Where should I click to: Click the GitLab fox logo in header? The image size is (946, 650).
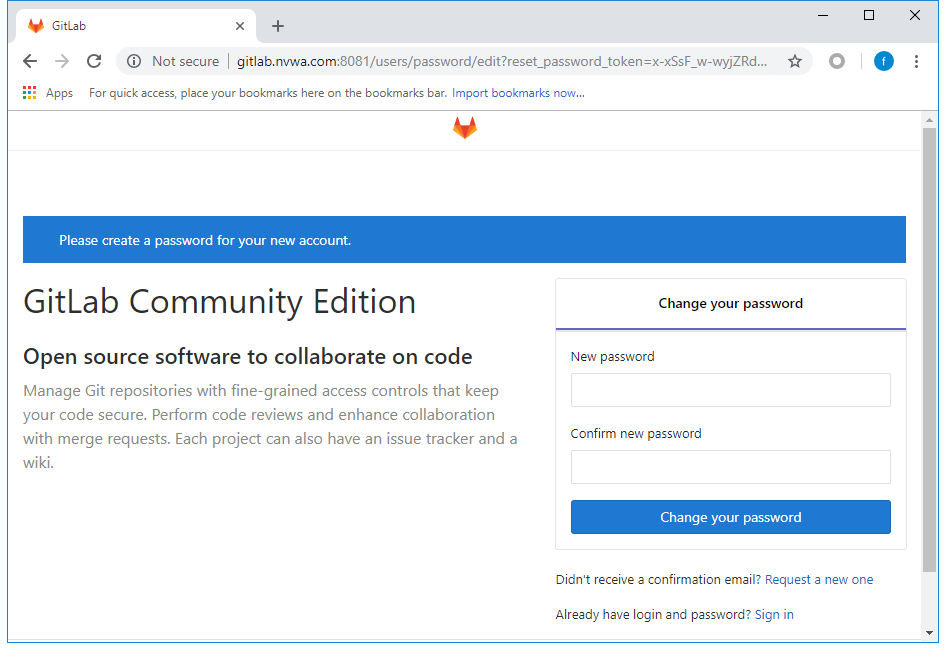point(465,127)
